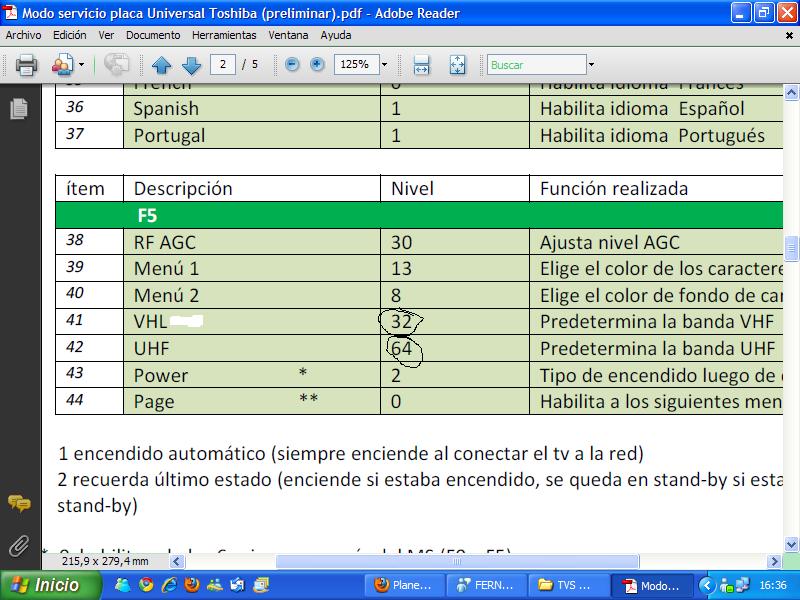Click the network computers tray icon
Image resolution: width=800 pixels, height=600 pixels.
pos(742,585)
